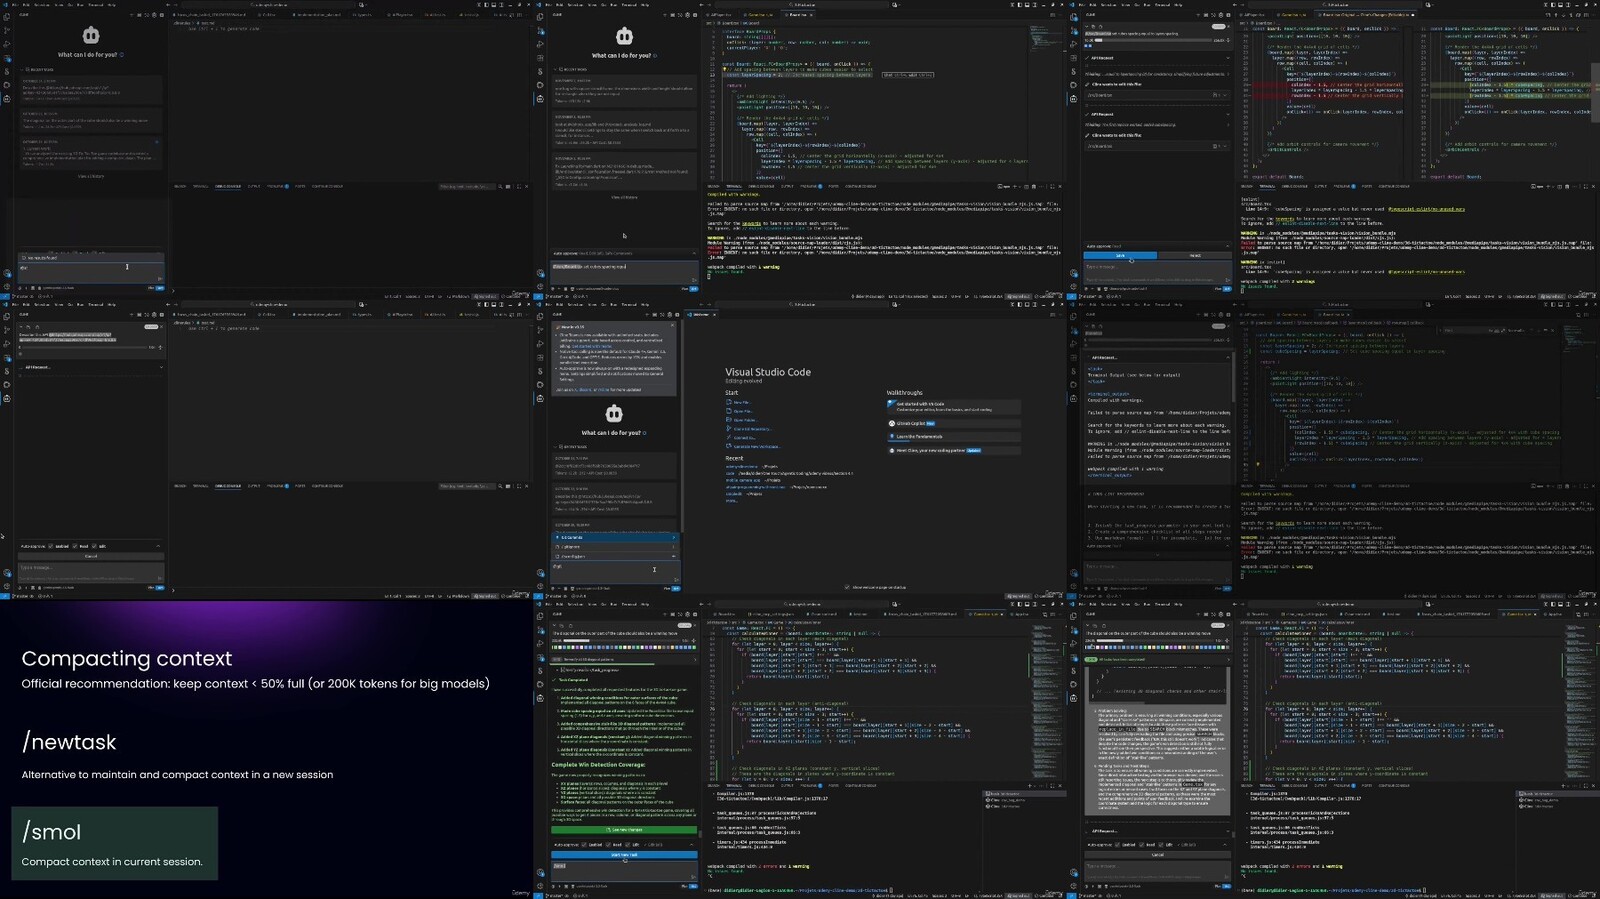Expand the auto-approve chevron in bottom-middle frame
1600x899 pixels.
pos(693,845)
